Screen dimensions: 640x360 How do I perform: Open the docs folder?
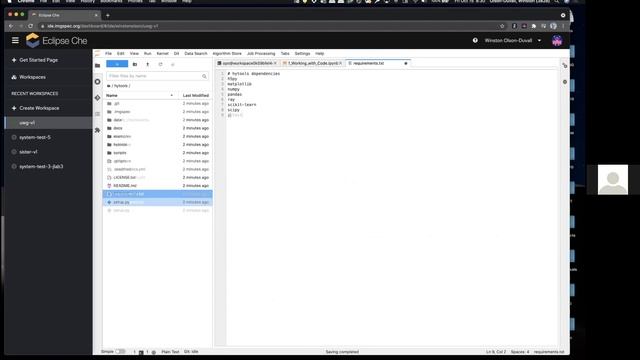(x=157, y=128)
